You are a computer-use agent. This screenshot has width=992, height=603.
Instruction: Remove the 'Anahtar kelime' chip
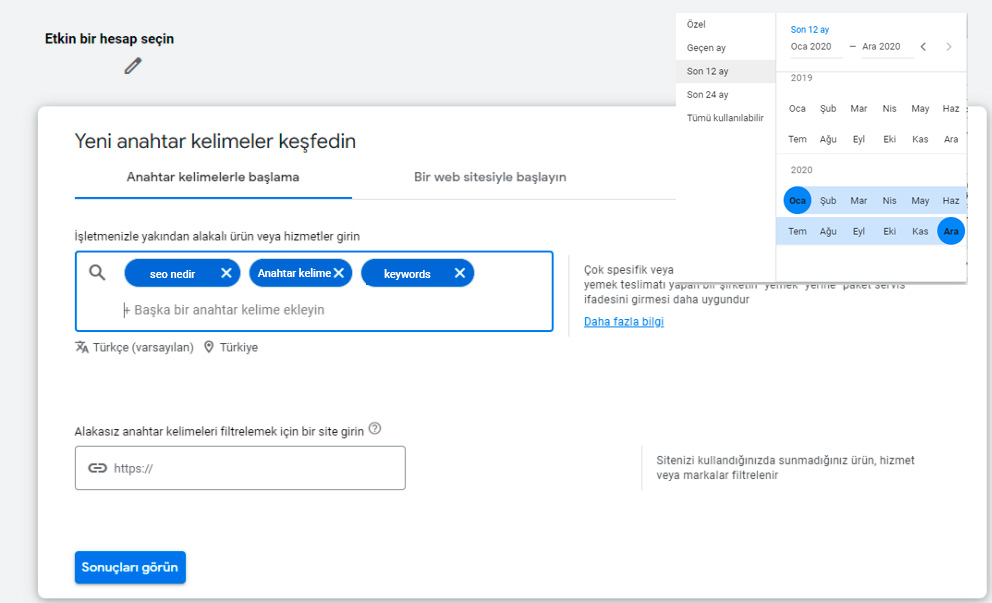(x=339, y=273)
